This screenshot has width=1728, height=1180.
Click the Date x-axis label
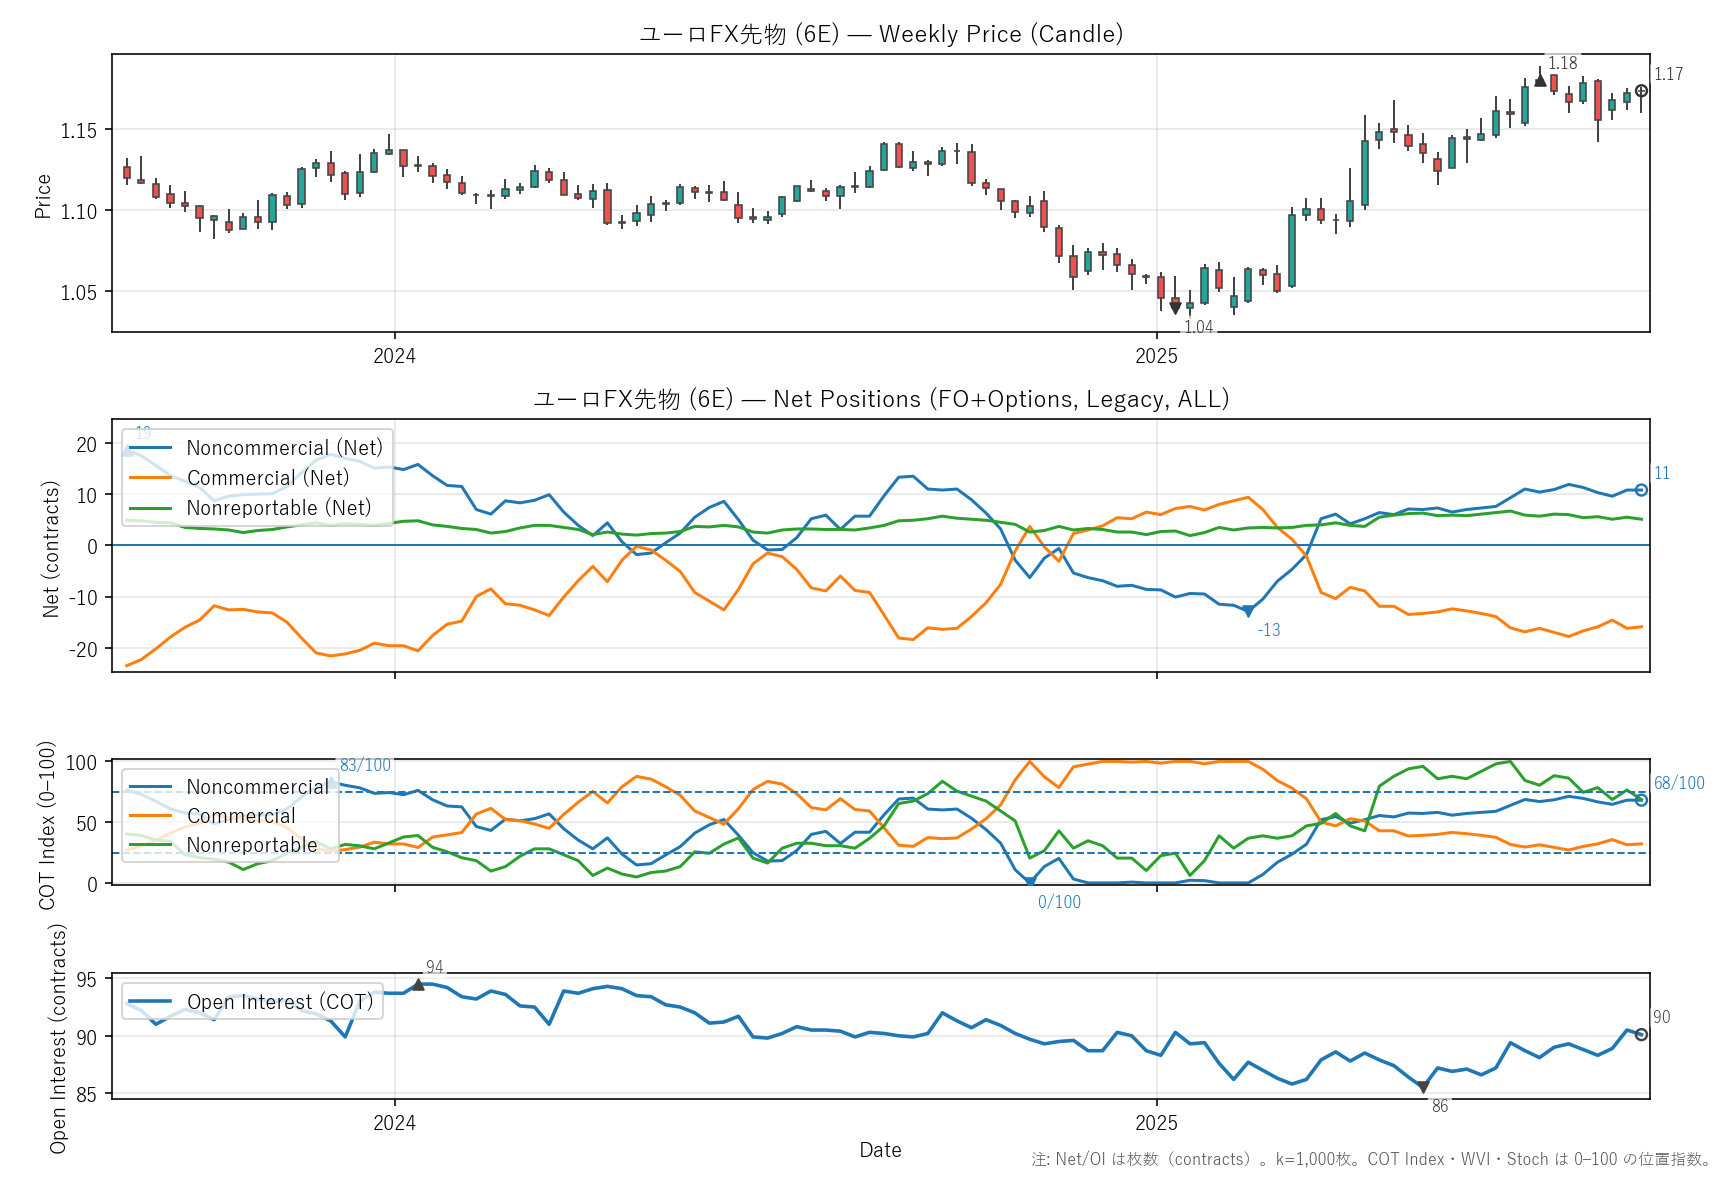click(x=880, y=1150)
